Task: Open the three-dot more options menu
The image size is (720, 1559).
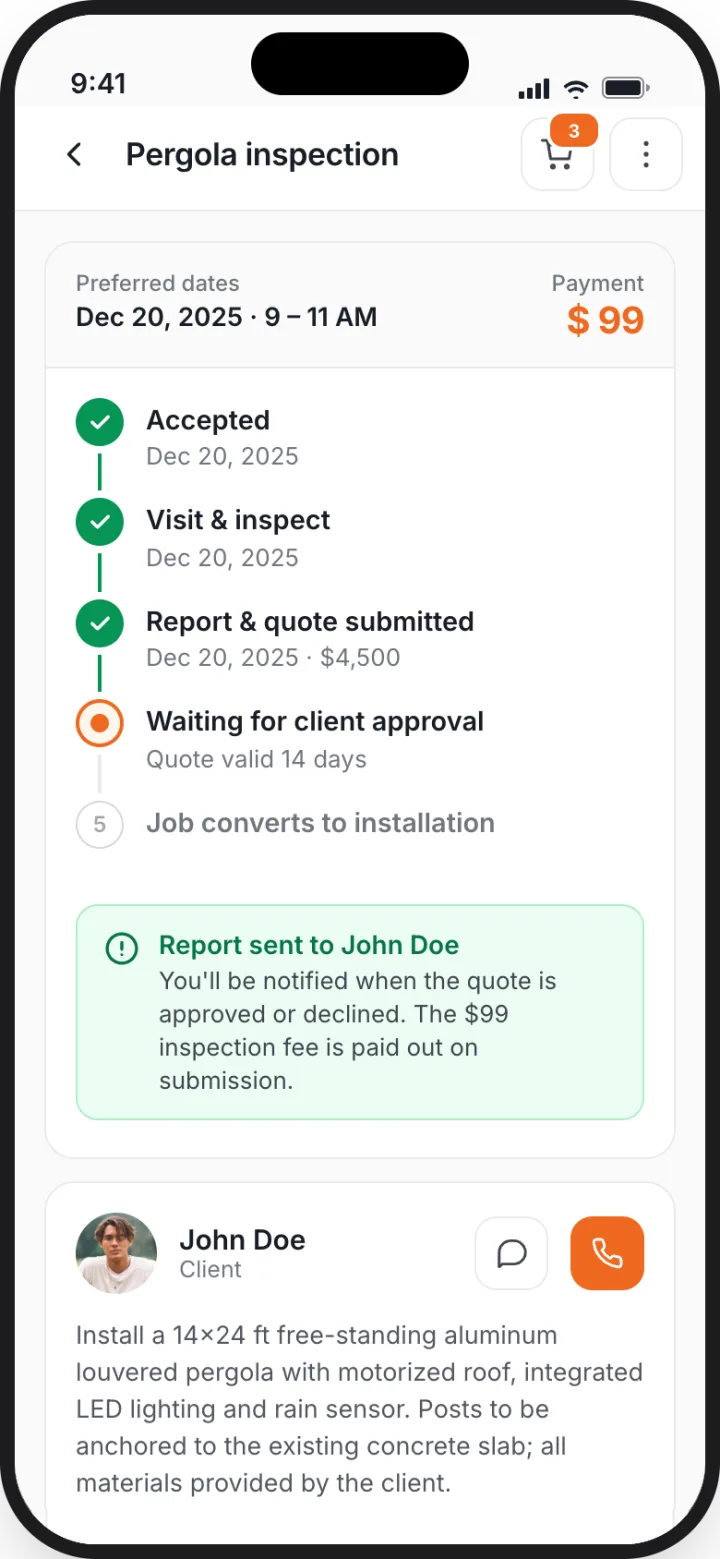Action: (646, 154)
